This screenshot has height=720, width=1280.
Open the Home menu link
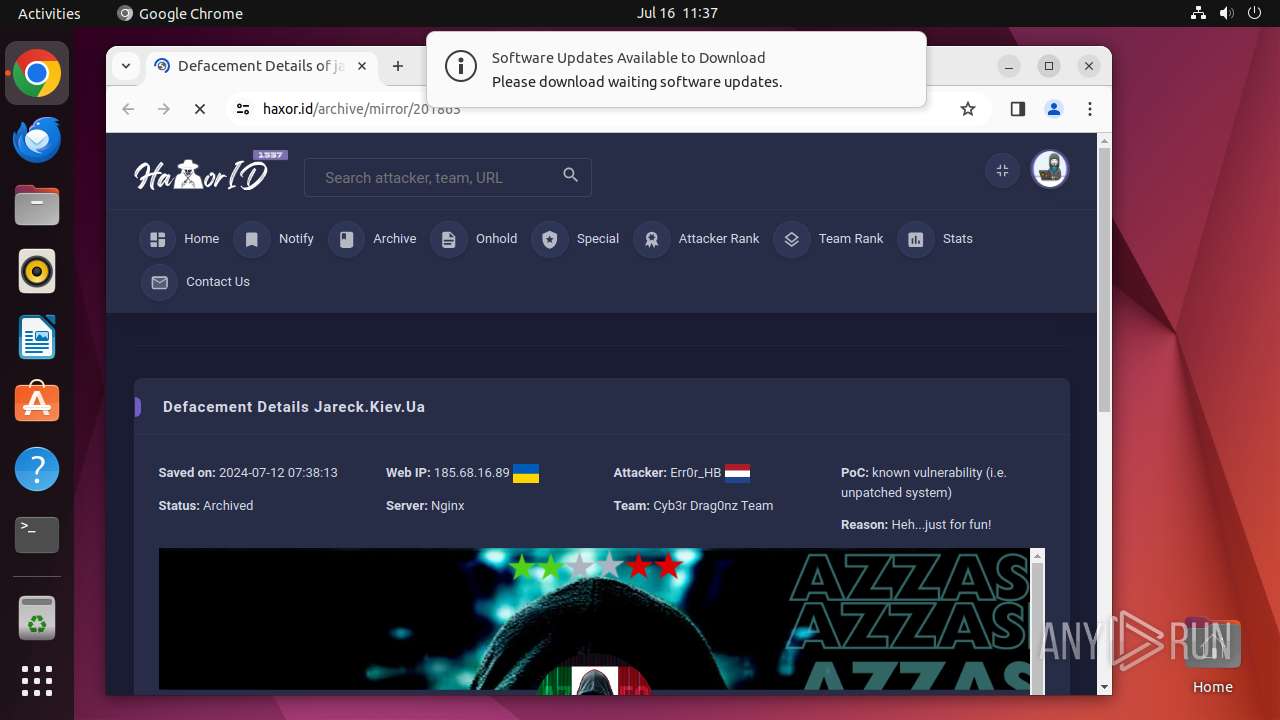pyautogui.click(x=201, y=239)
